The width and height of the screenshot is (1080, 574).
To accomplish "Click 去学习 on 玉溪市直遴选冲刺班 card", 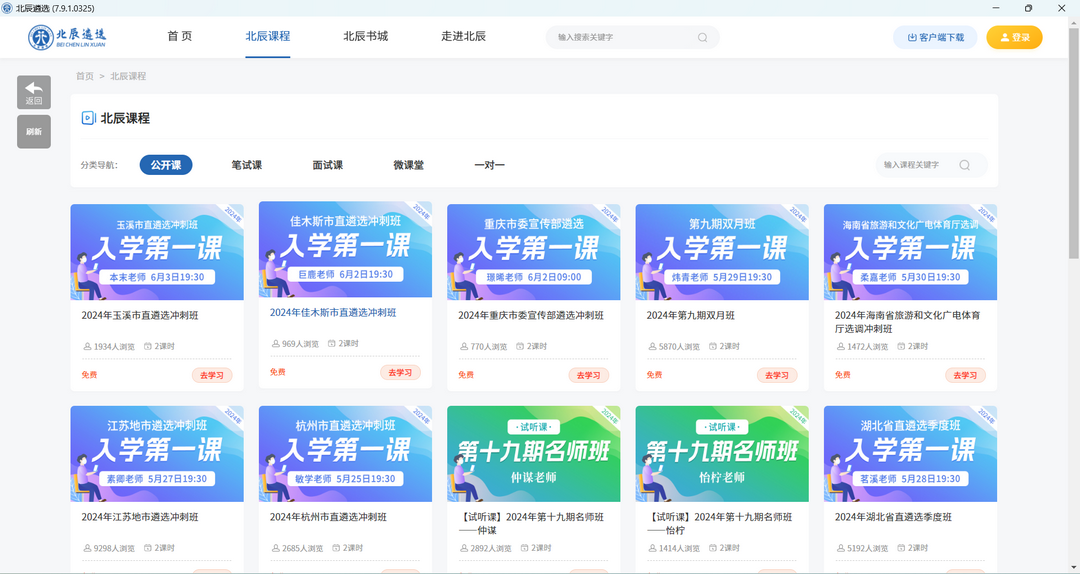I will point(212,376).
